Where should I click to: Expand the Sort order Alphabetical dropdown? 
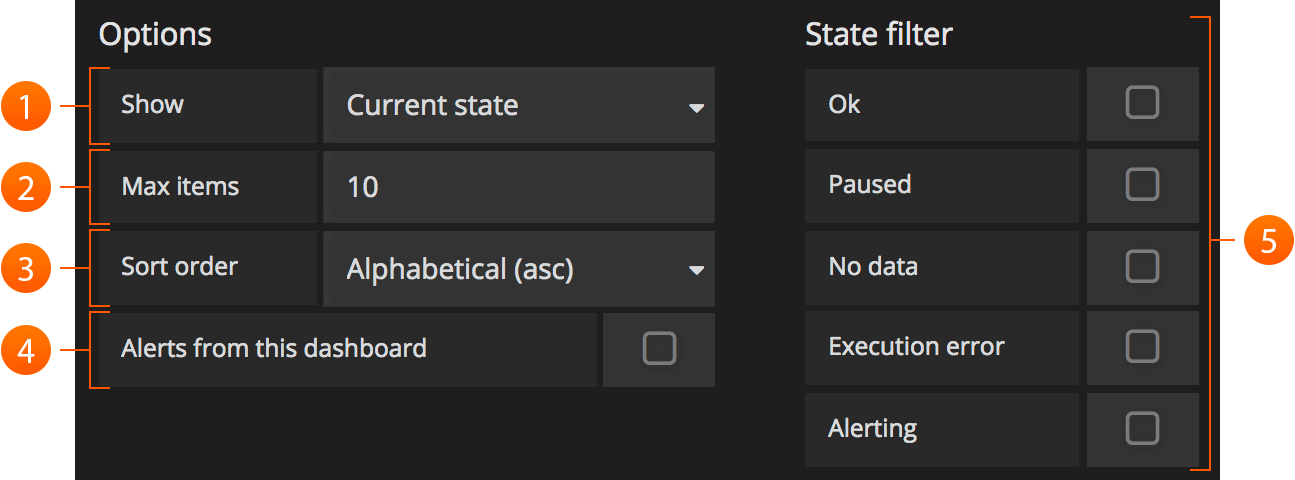pos(519,269)
